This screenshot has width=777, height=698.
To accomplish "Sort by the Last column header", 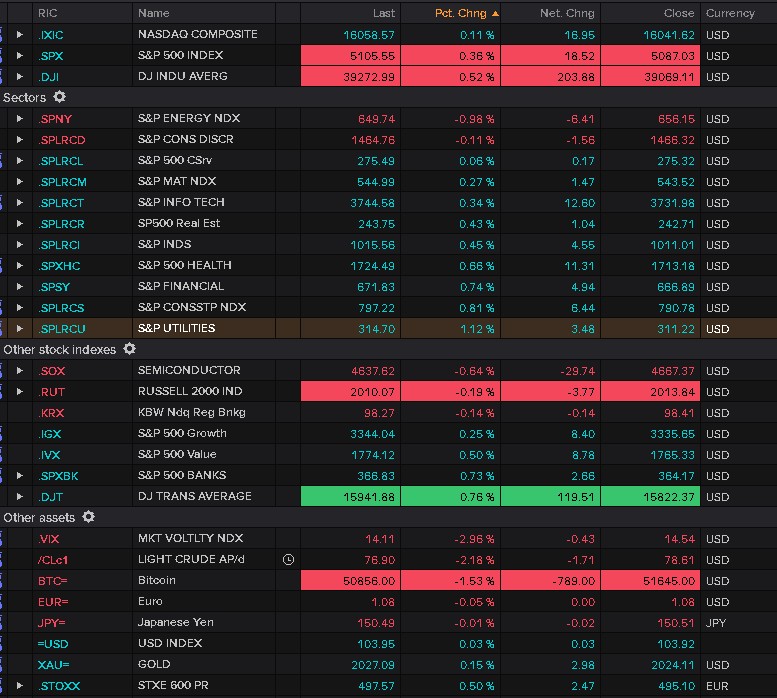I will click(x=384, y=13).
